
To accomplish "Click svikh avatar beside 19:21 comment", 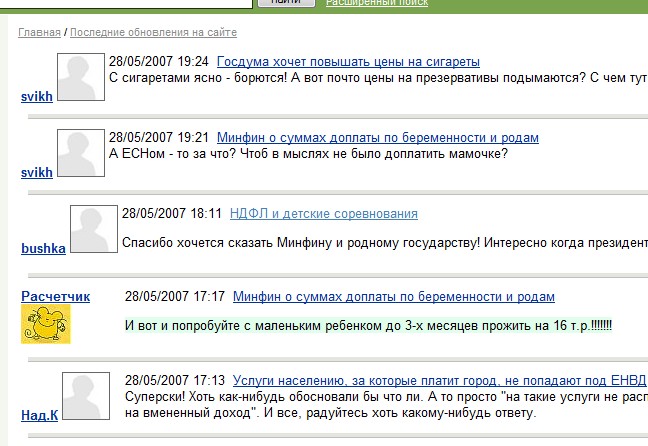I will (81, 153).
